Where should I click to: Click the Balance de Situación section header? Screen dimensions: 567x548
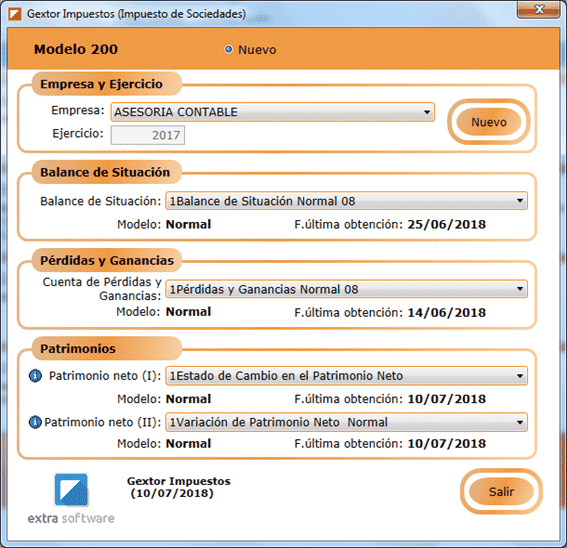(x=105, y=172)
